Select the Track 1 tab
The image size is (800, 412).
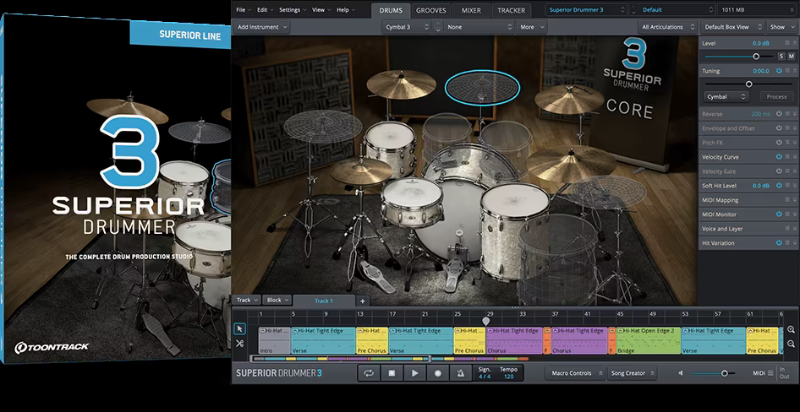tap(323, 301)
